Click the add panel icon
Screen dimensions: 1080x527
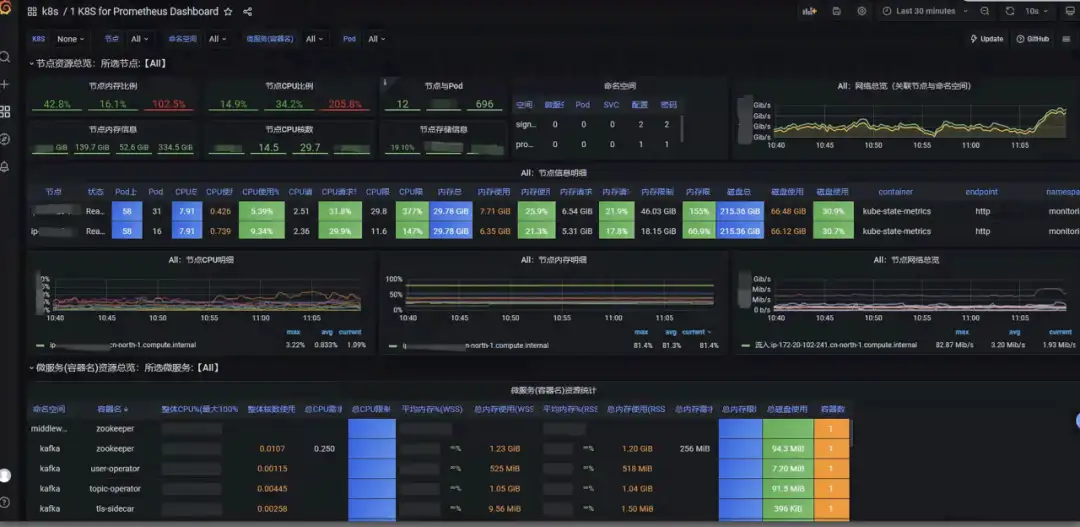pyautogui.click(x=809, y=11)
